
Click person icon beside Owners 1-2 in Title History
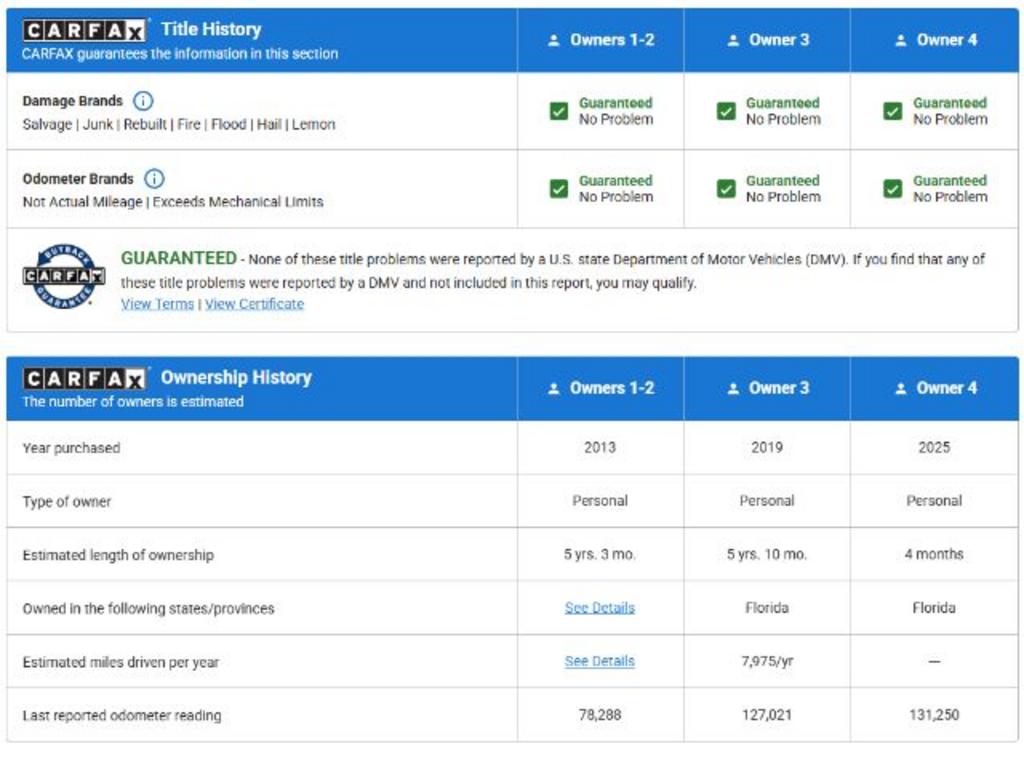point(554,40)
